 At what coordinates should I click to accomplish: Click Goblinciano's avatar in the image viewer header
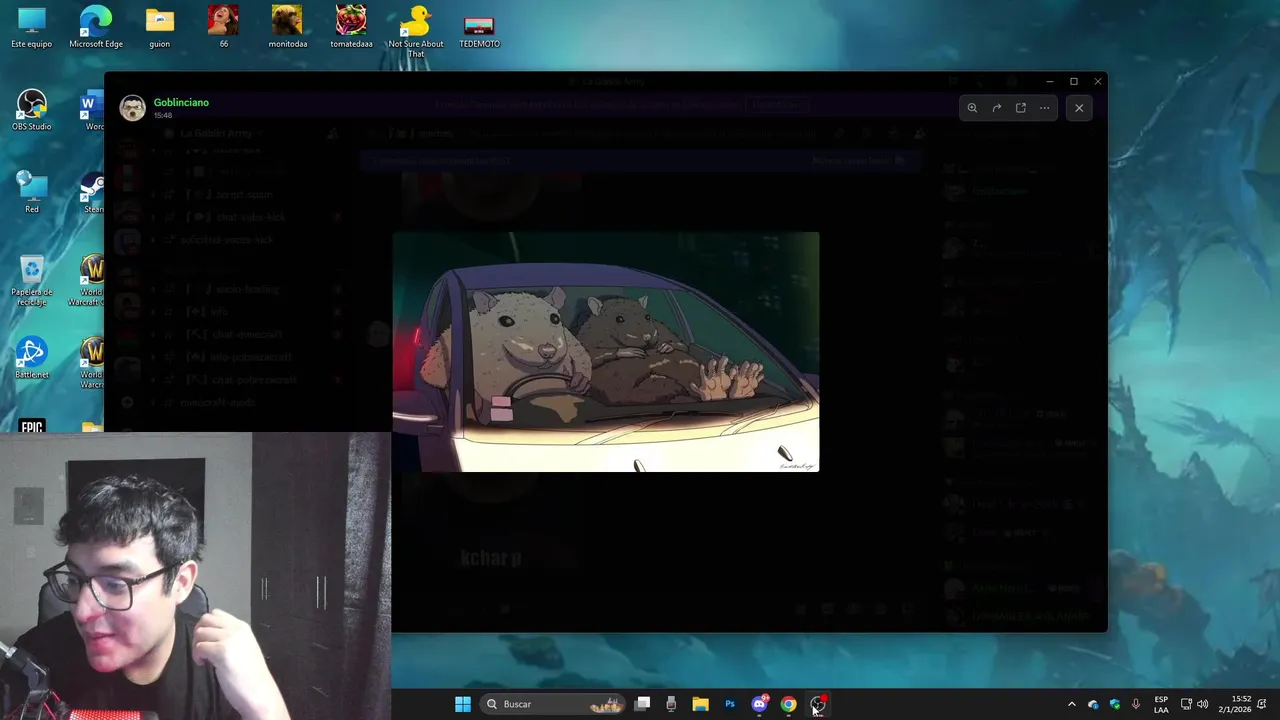132,108
